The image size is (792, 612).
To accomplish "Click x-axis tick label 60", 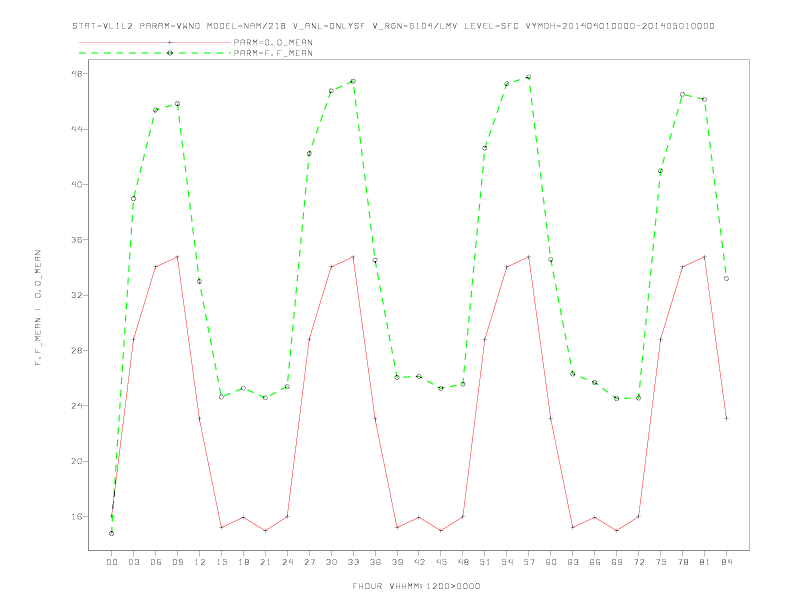I will click(x=551, y=562).
